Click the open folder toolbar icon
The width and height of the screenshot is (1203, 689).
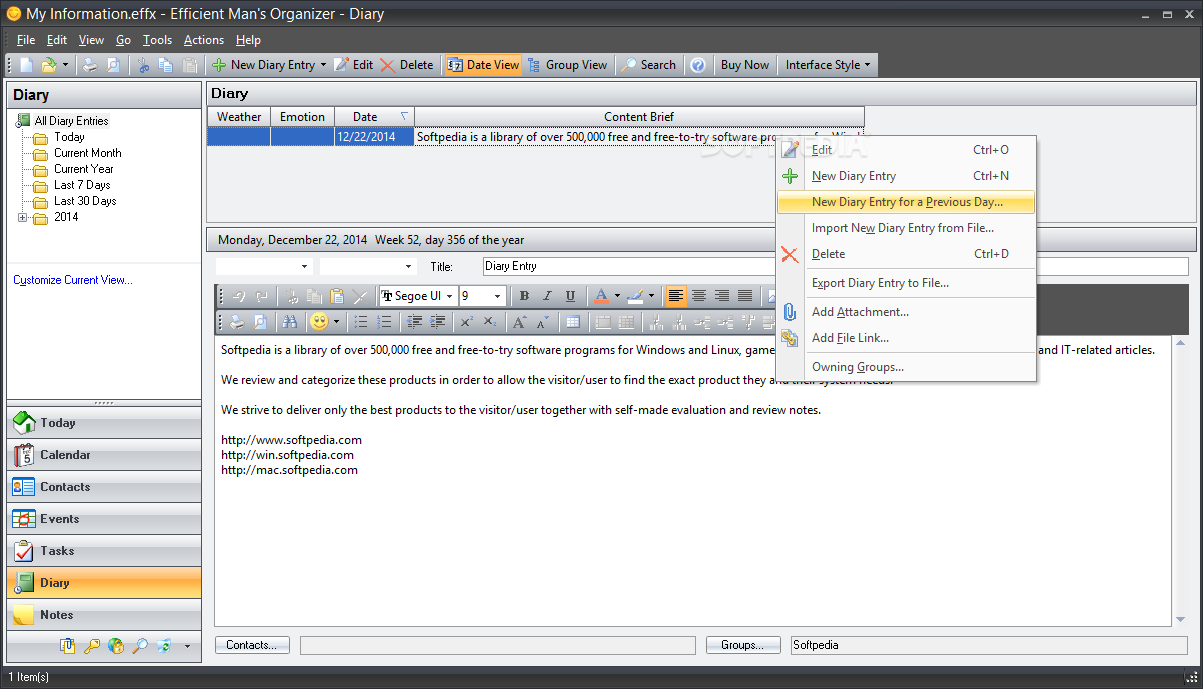click(x=49, y=65)
